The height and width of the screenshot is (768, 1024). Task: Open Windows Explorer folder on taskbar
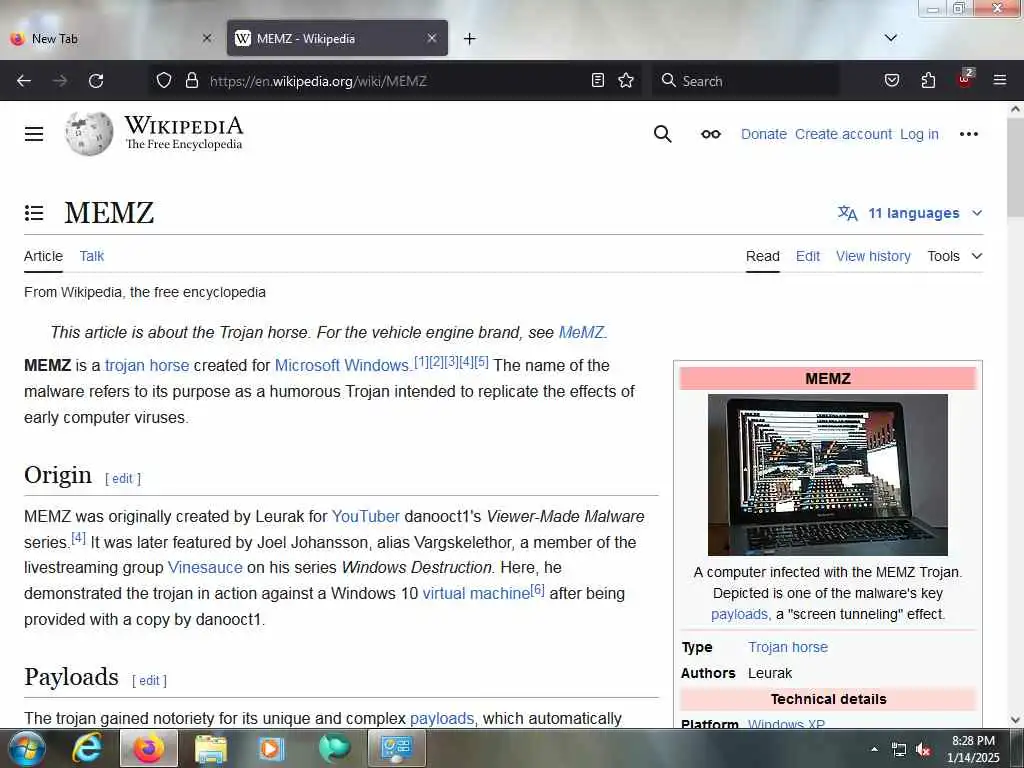coord(210,748)
